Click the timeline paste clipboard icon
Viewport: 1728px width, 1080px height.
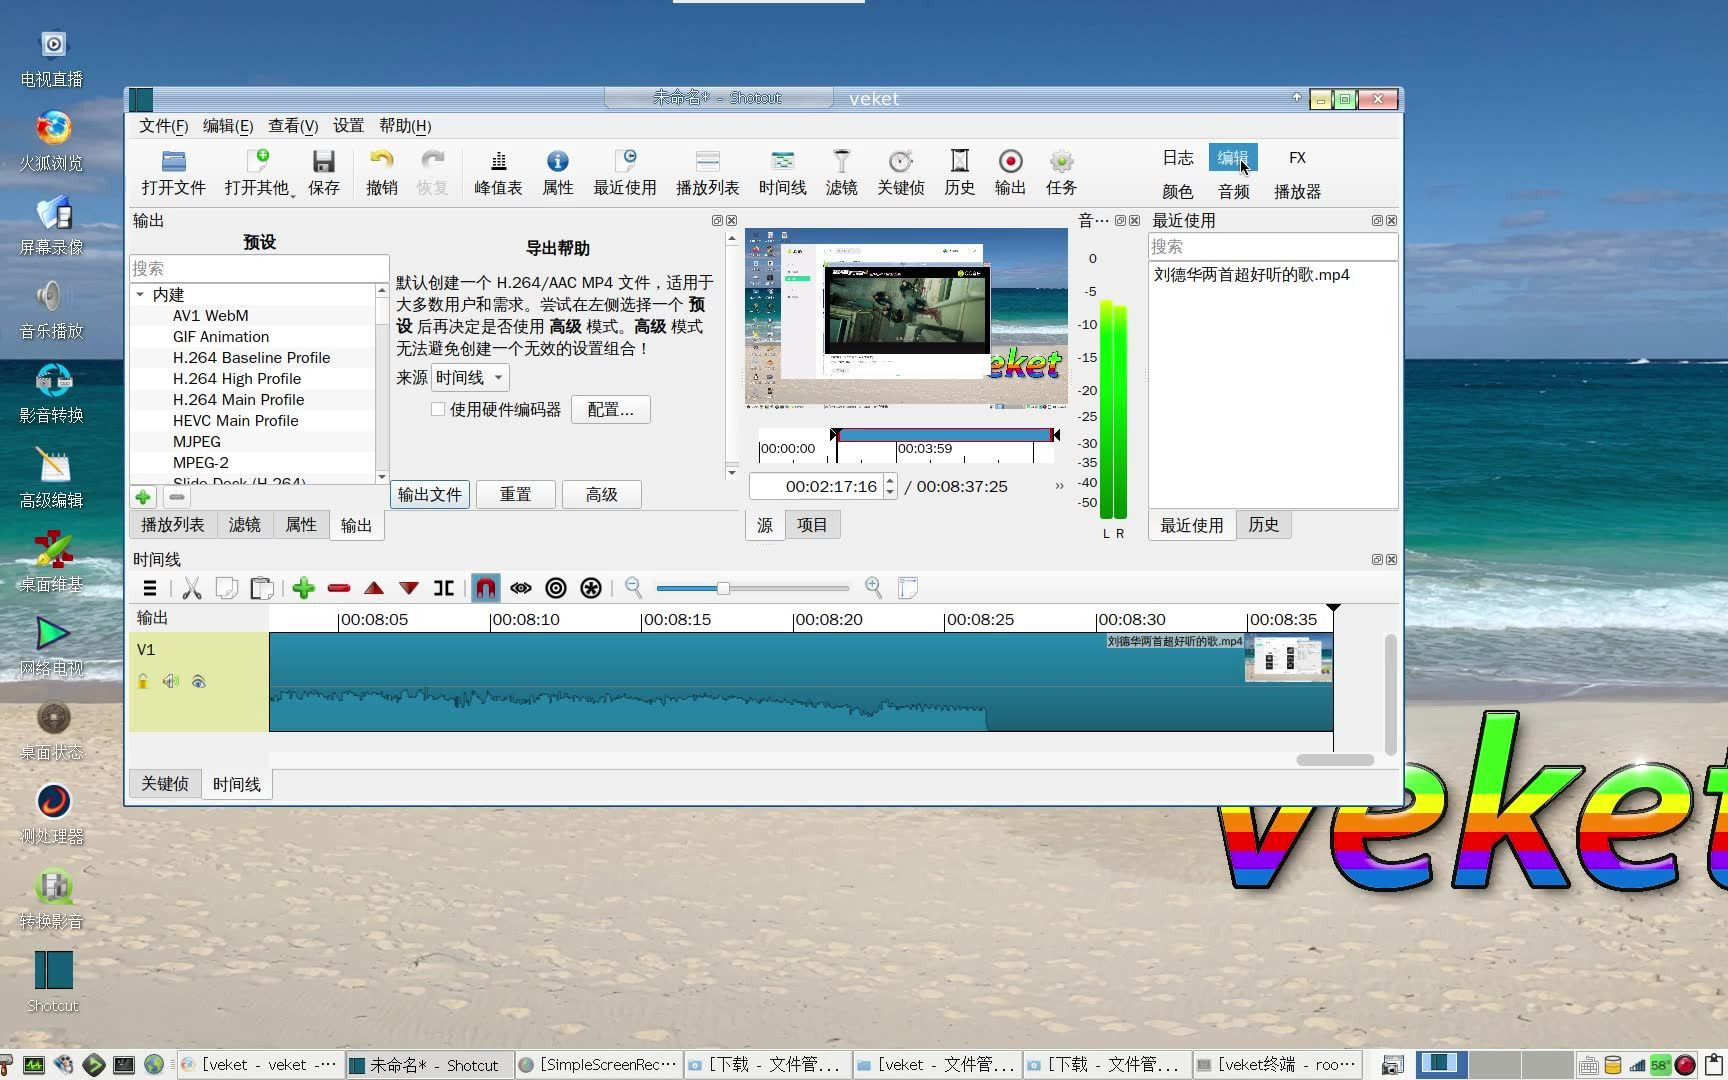tap(262, 588)
